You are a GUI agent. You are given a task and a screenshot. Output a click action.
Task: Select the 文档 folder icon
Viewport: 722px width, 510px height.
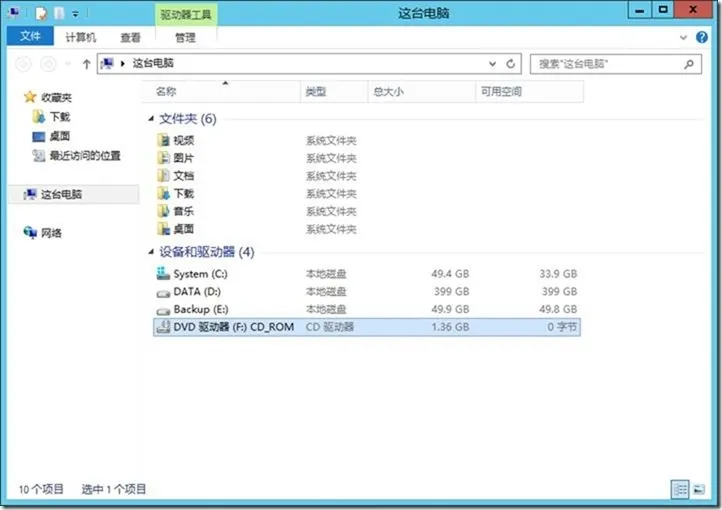[163, 175]
